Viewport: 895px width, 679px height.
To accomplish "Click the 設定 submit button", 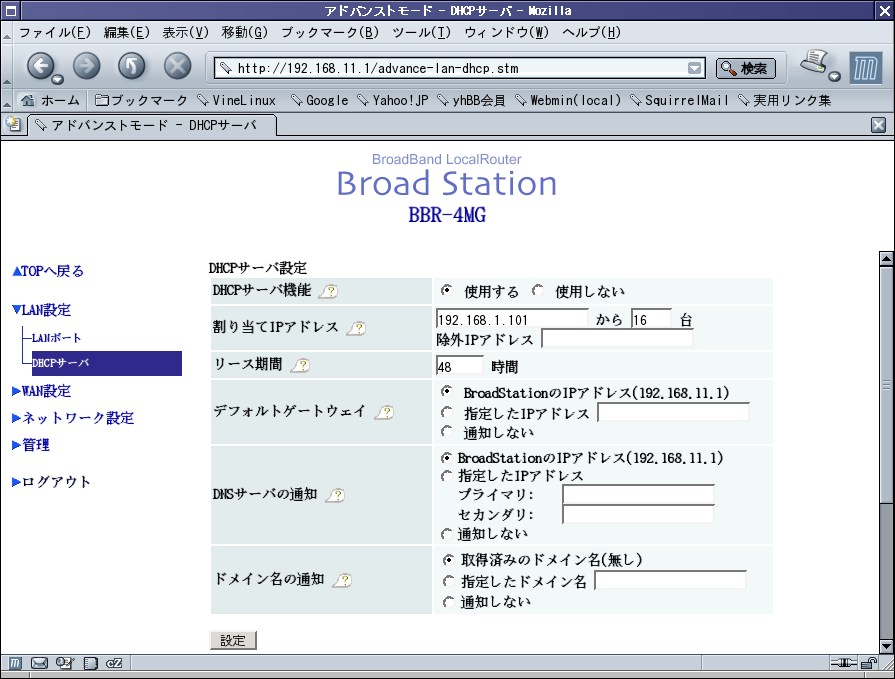I will (233, 640).
